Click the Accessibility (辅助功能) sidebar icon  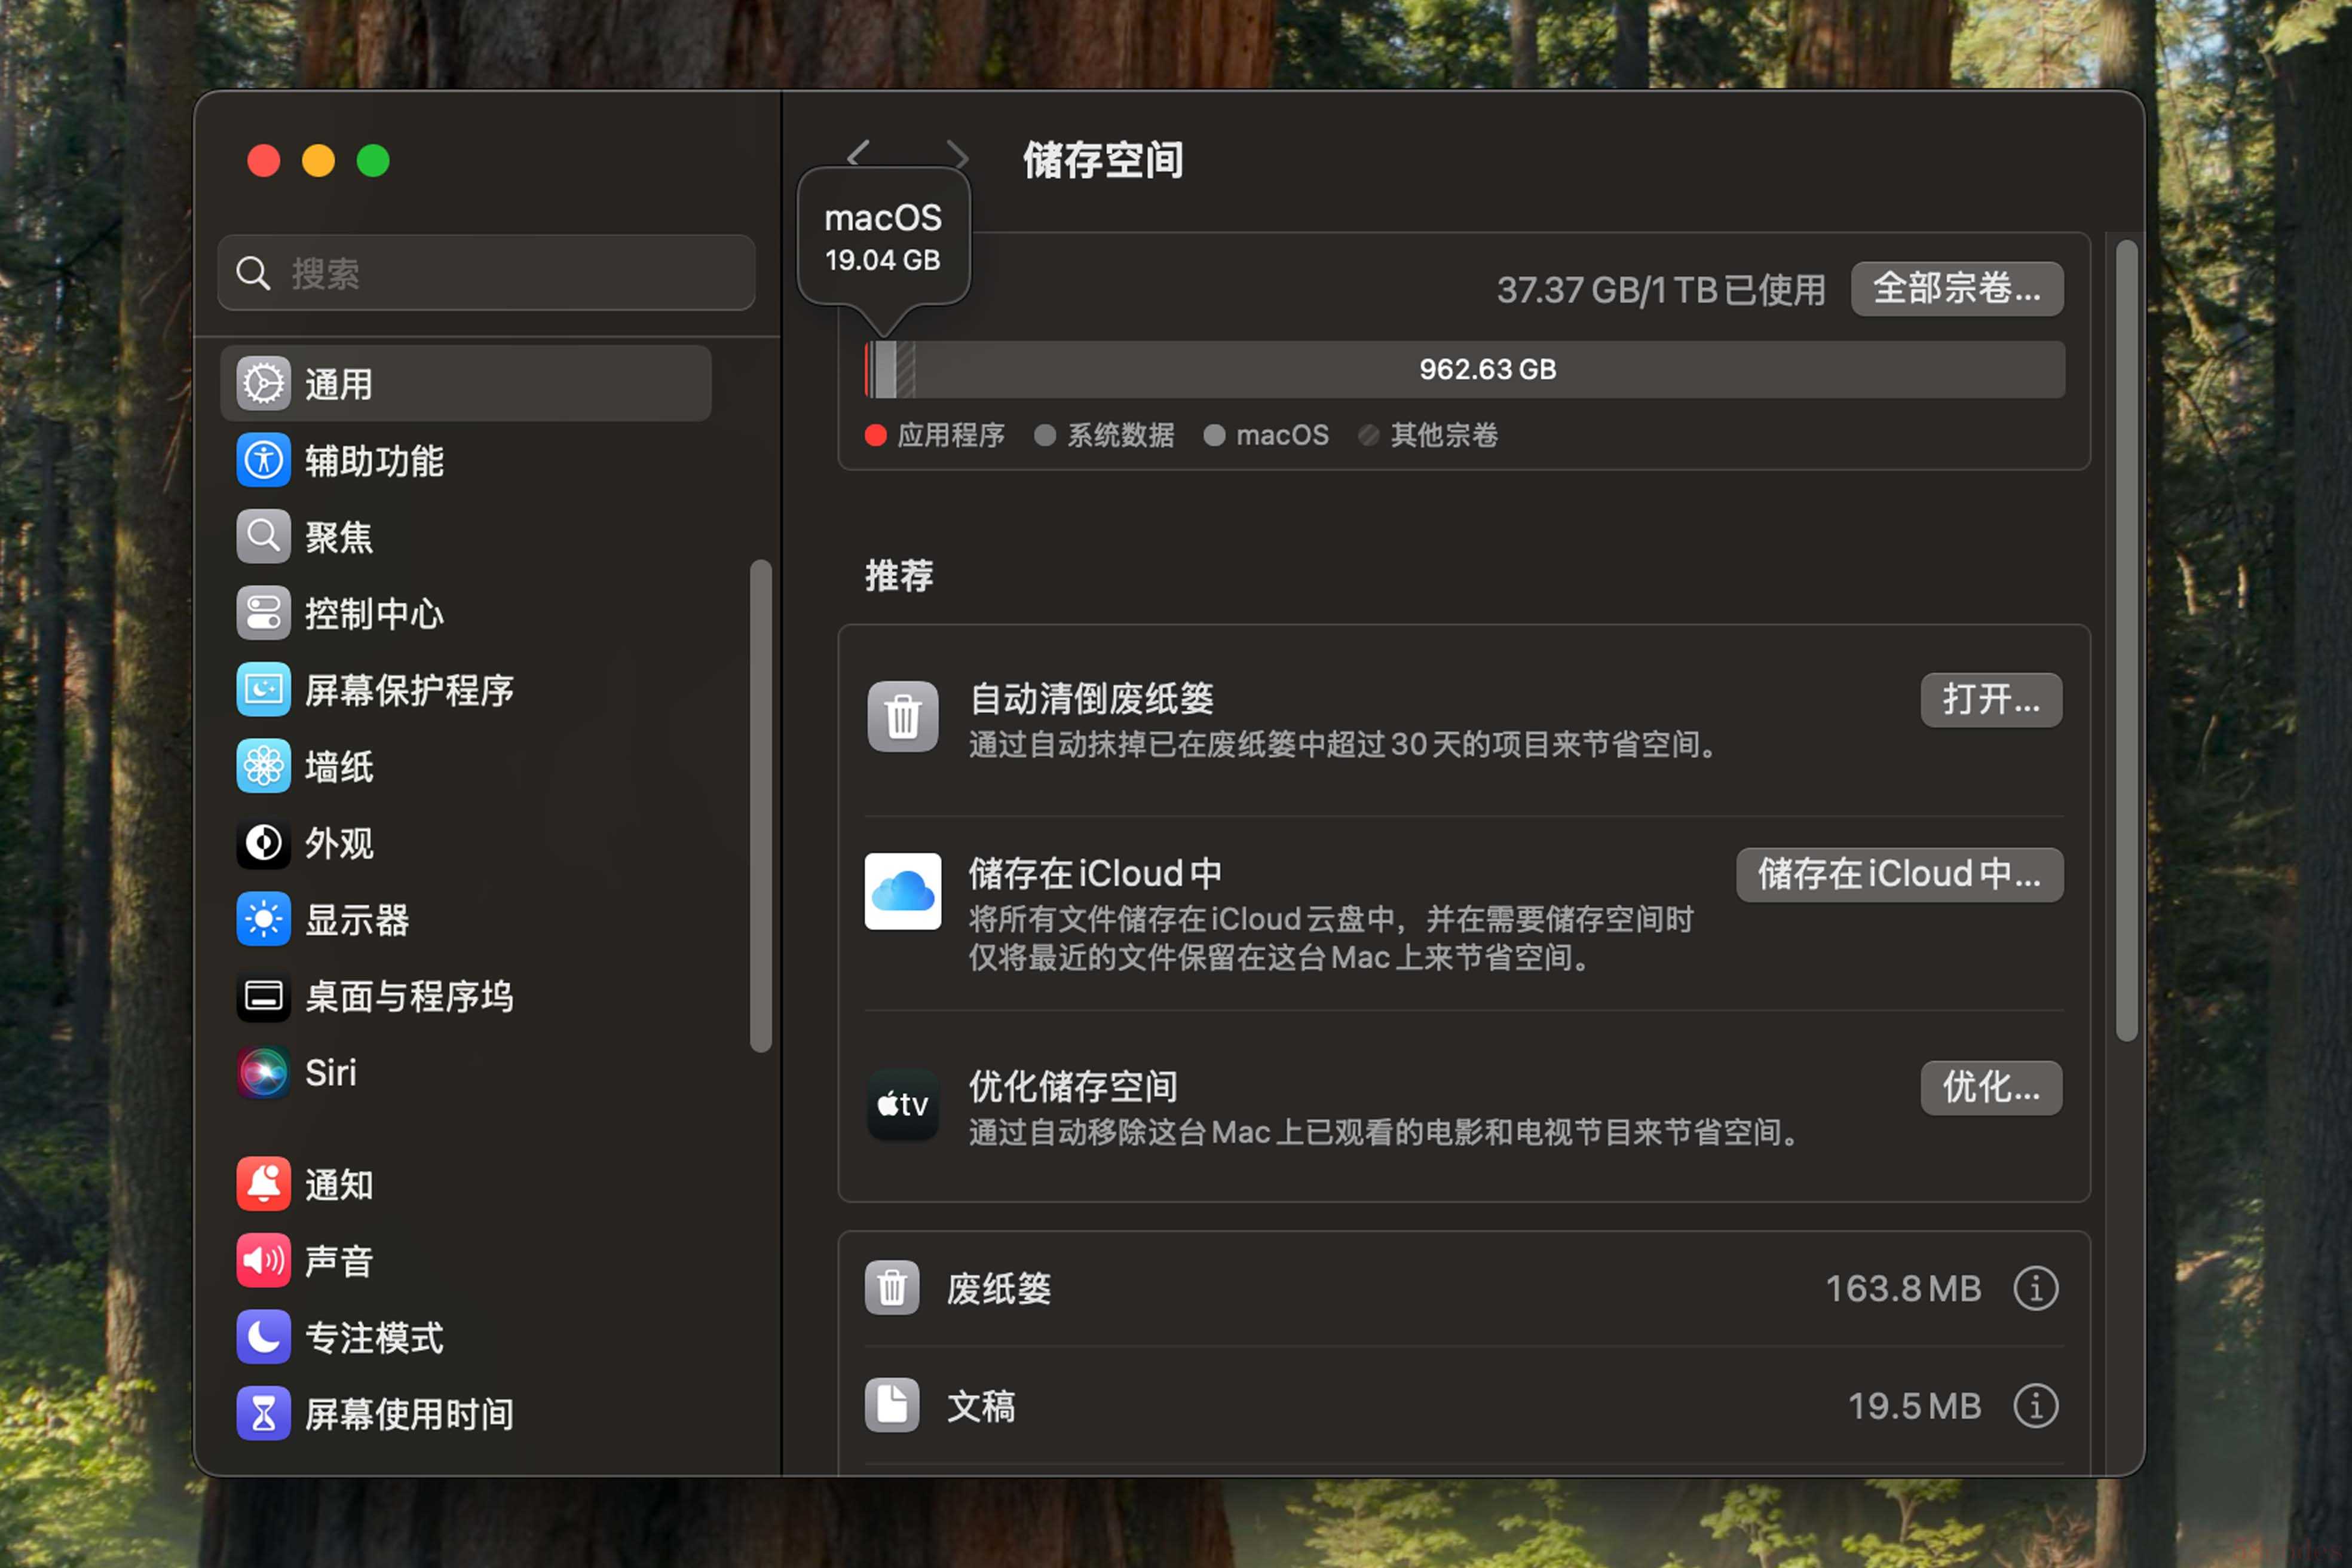pyautogui.click(x=263, y=461)
